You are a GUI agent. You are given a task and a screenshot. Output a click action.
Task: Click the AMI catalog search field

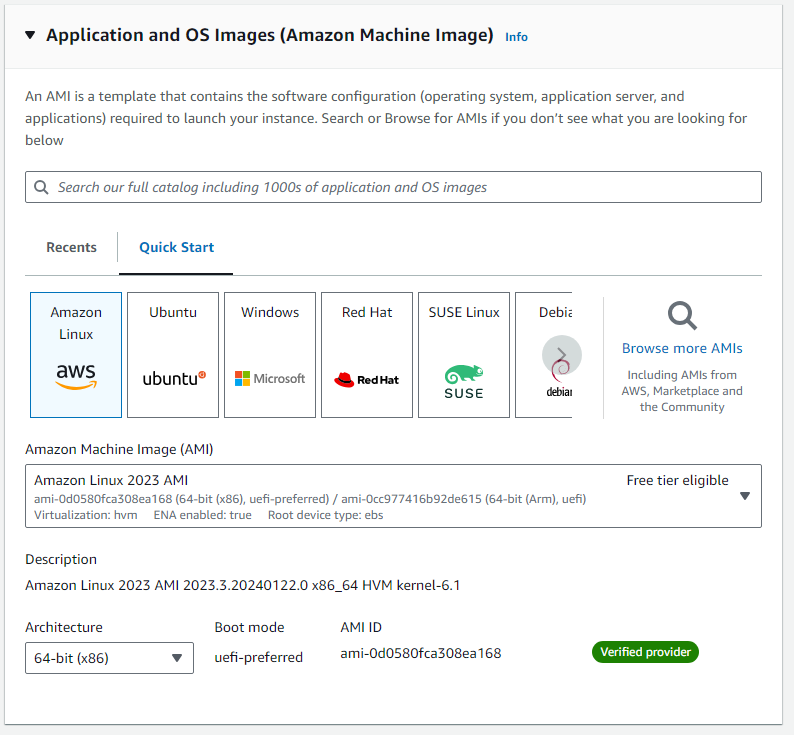(x=393, y=187)
